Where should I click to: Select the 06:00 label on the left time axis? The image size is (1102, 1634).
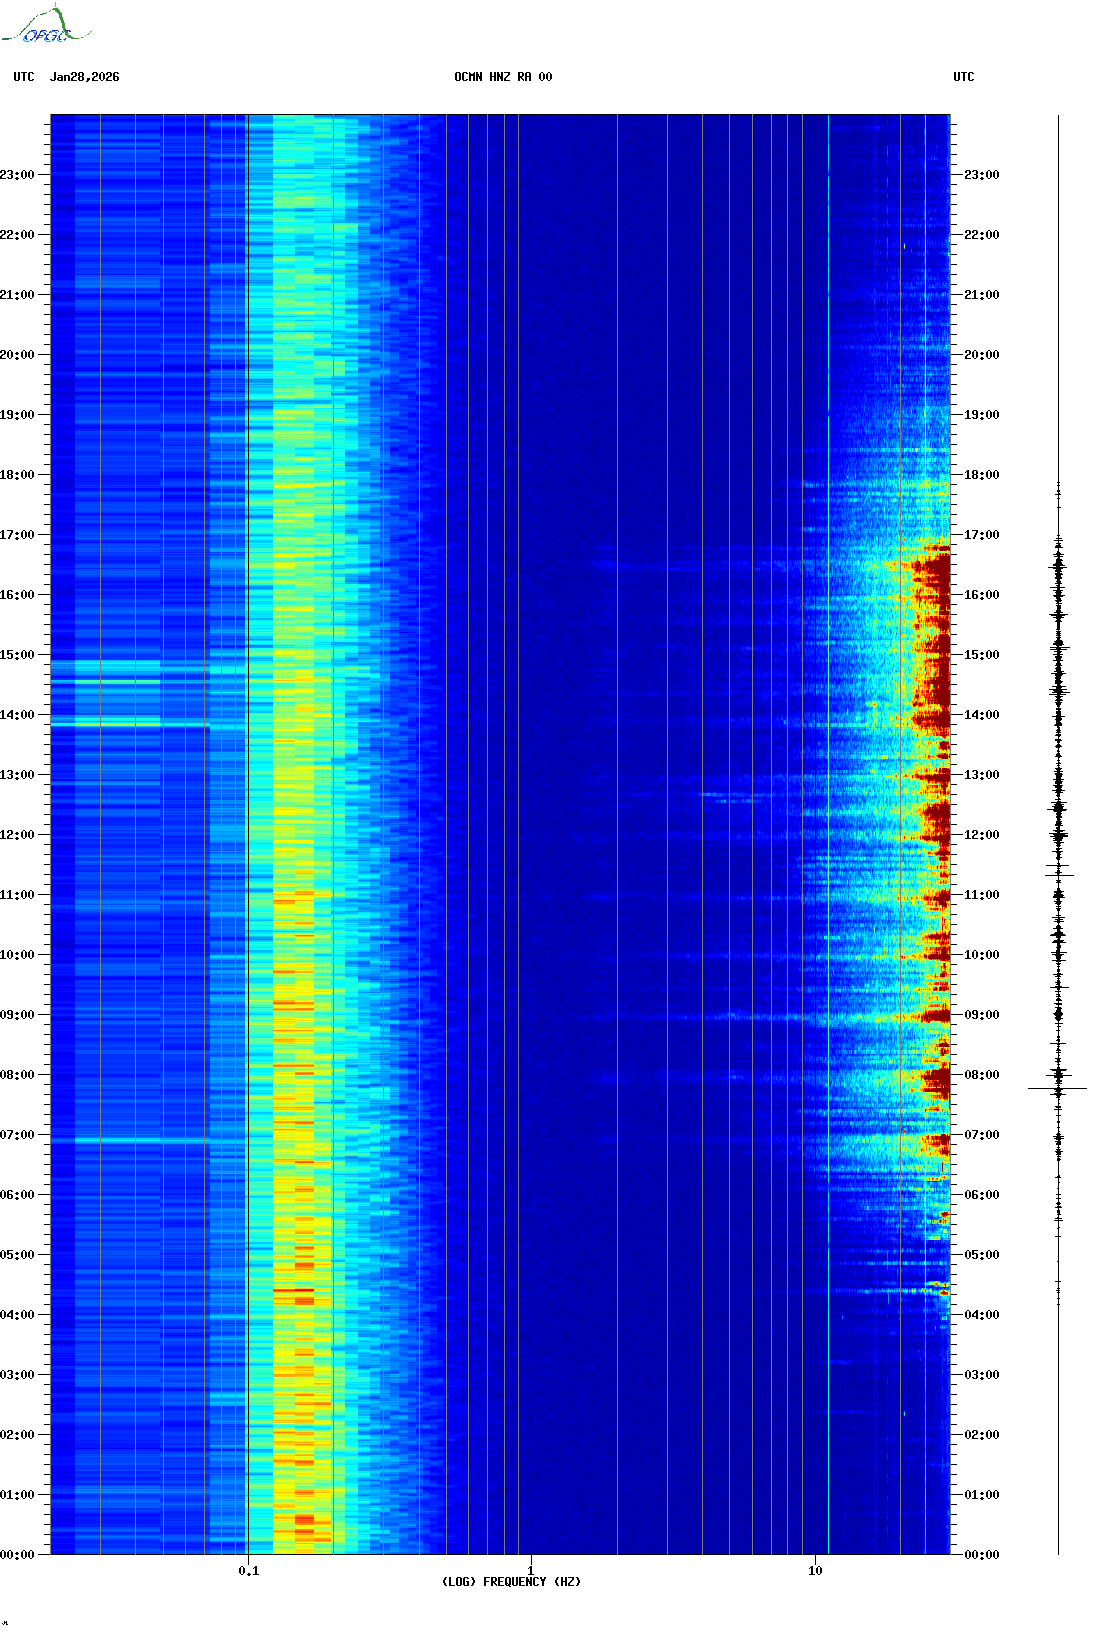17,1195
